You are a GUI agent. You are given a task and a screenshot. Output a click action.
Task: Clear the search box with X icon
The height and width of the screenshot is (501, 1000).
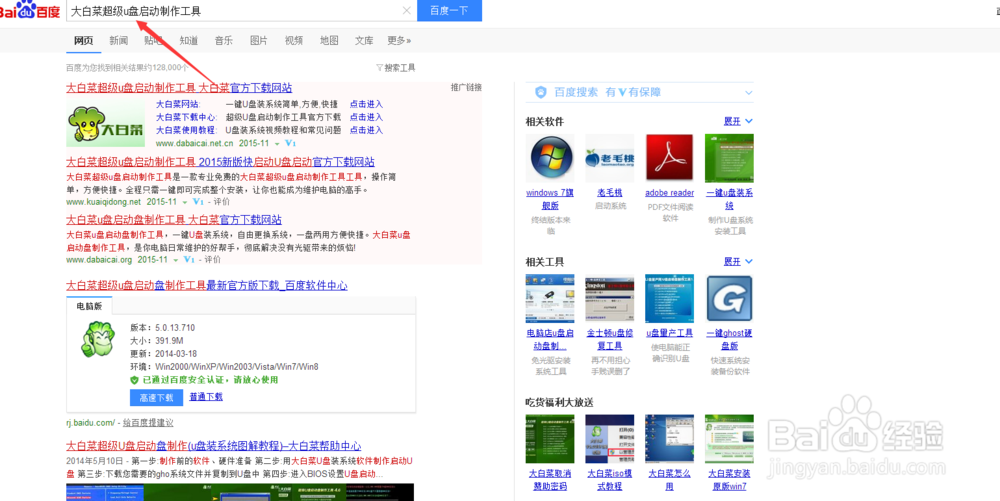(x=406, y=10)
